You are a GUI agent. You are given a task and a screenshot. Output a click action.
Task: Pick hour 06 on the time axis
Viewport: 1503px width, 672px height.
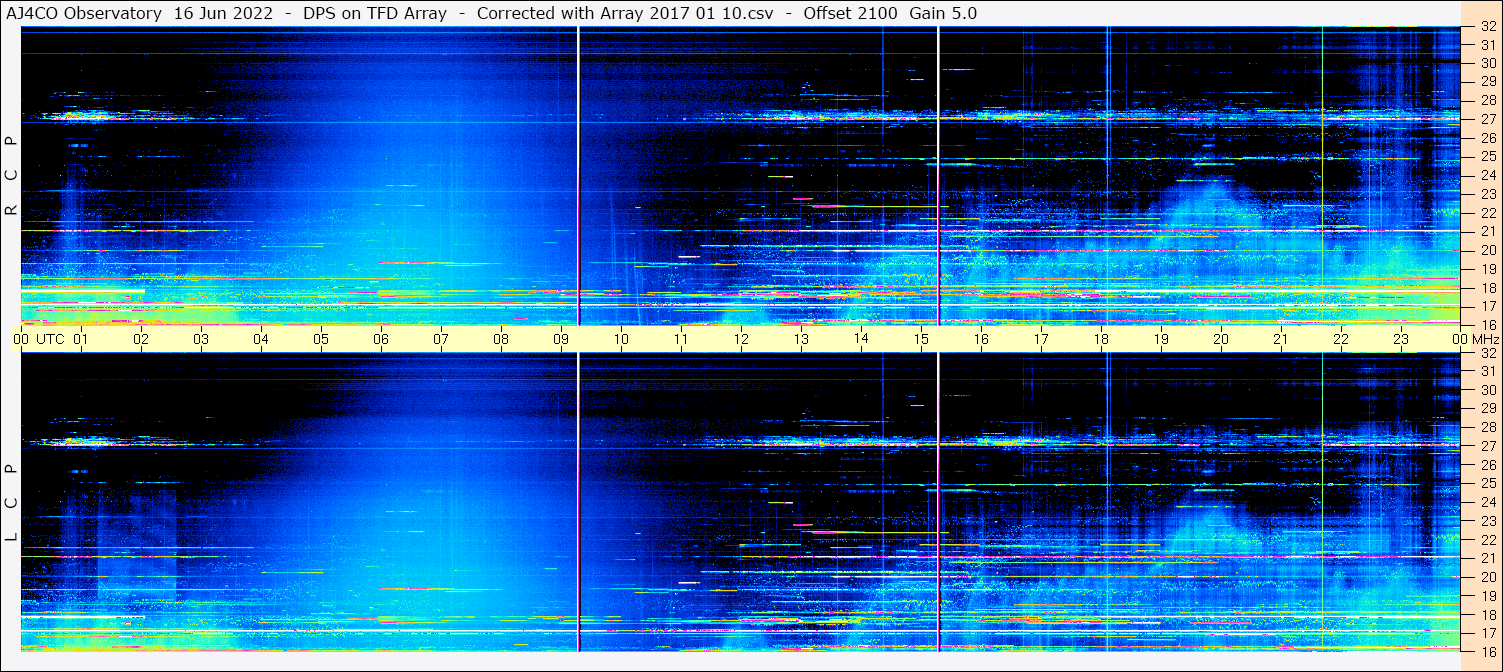(381, 339)
